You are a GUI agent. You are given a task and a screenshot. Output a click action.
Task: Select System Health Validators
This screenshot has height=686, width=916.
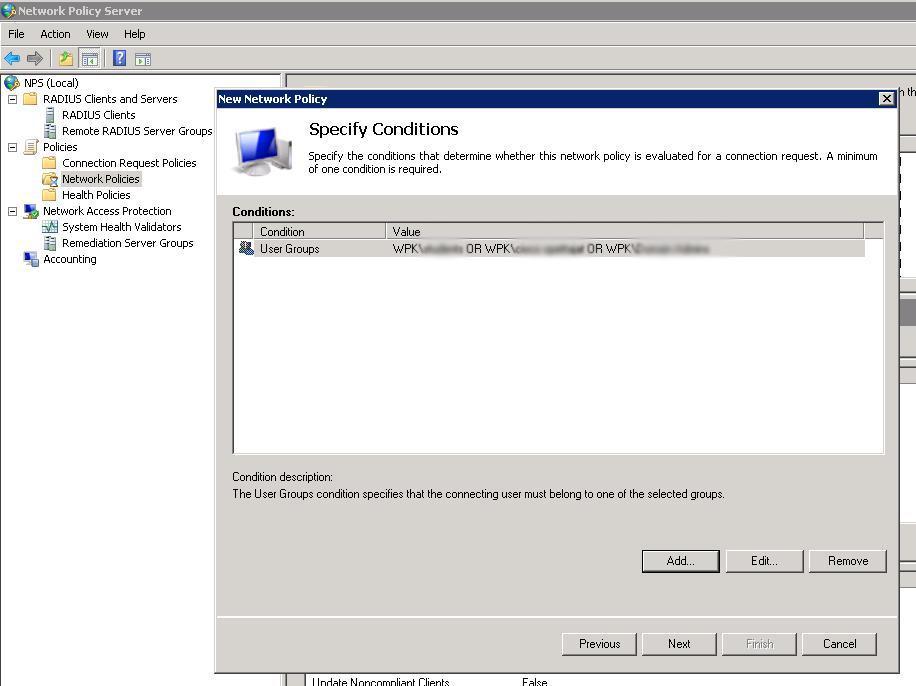click(122, 227)
